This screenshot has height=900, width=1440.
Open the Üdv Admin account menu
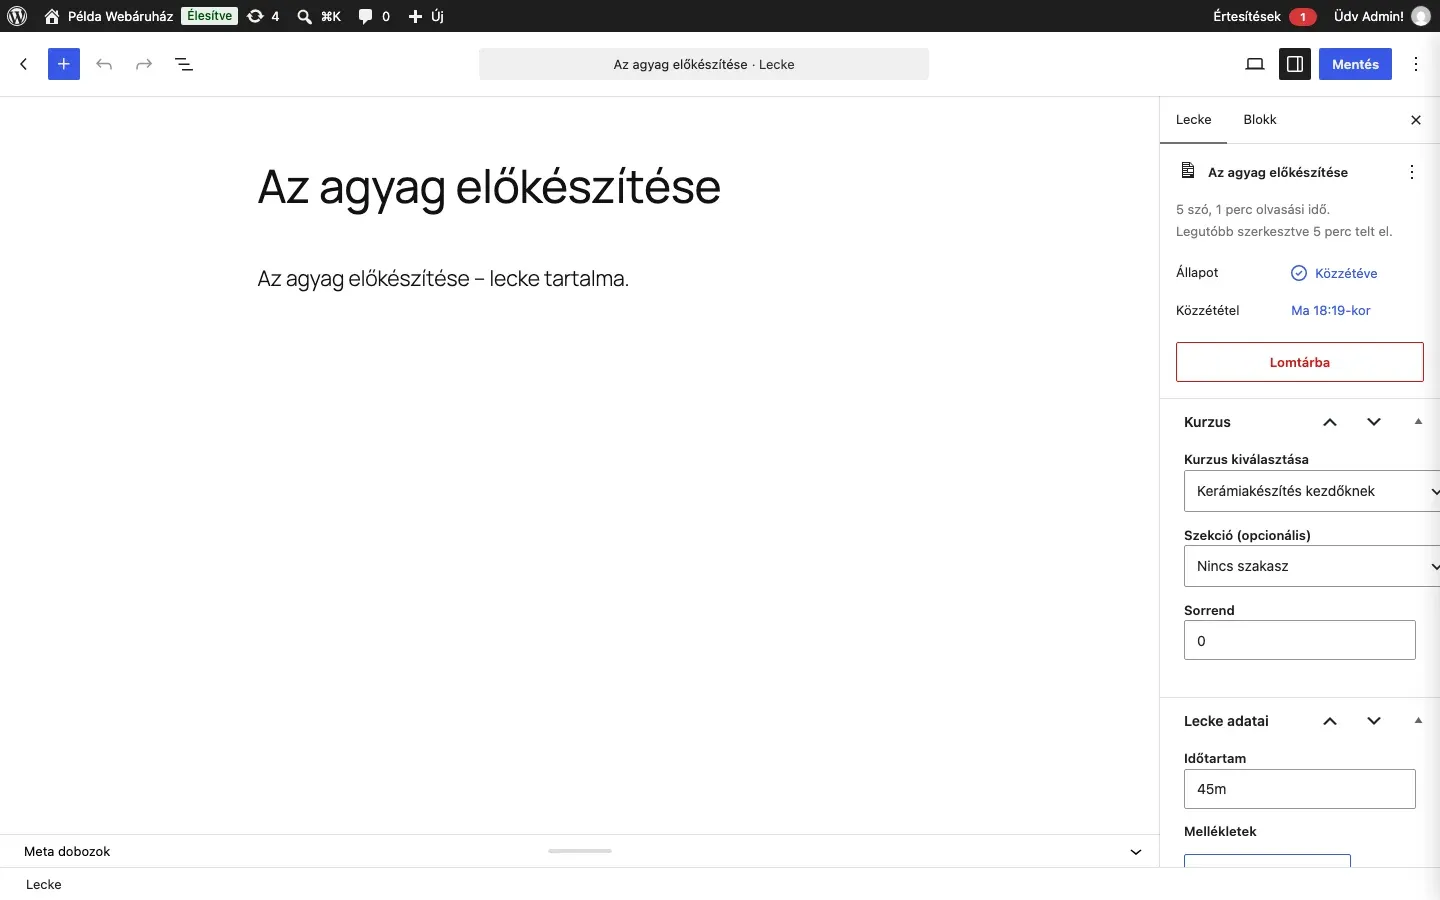tap(1383, 16)
